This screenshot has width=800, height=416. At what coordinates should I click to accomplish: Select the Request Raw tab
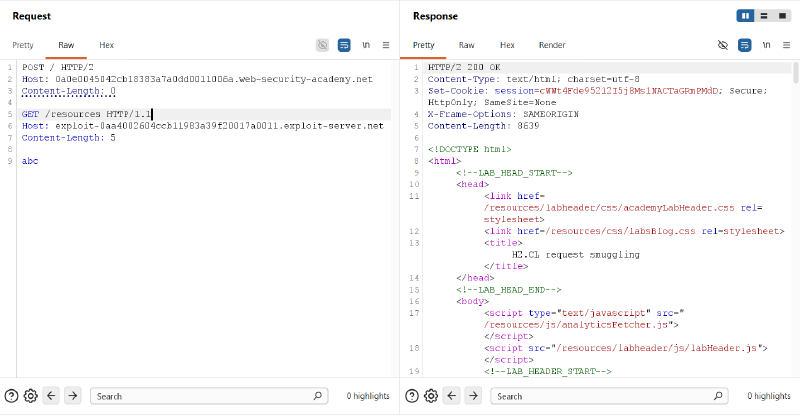[66, 45]
